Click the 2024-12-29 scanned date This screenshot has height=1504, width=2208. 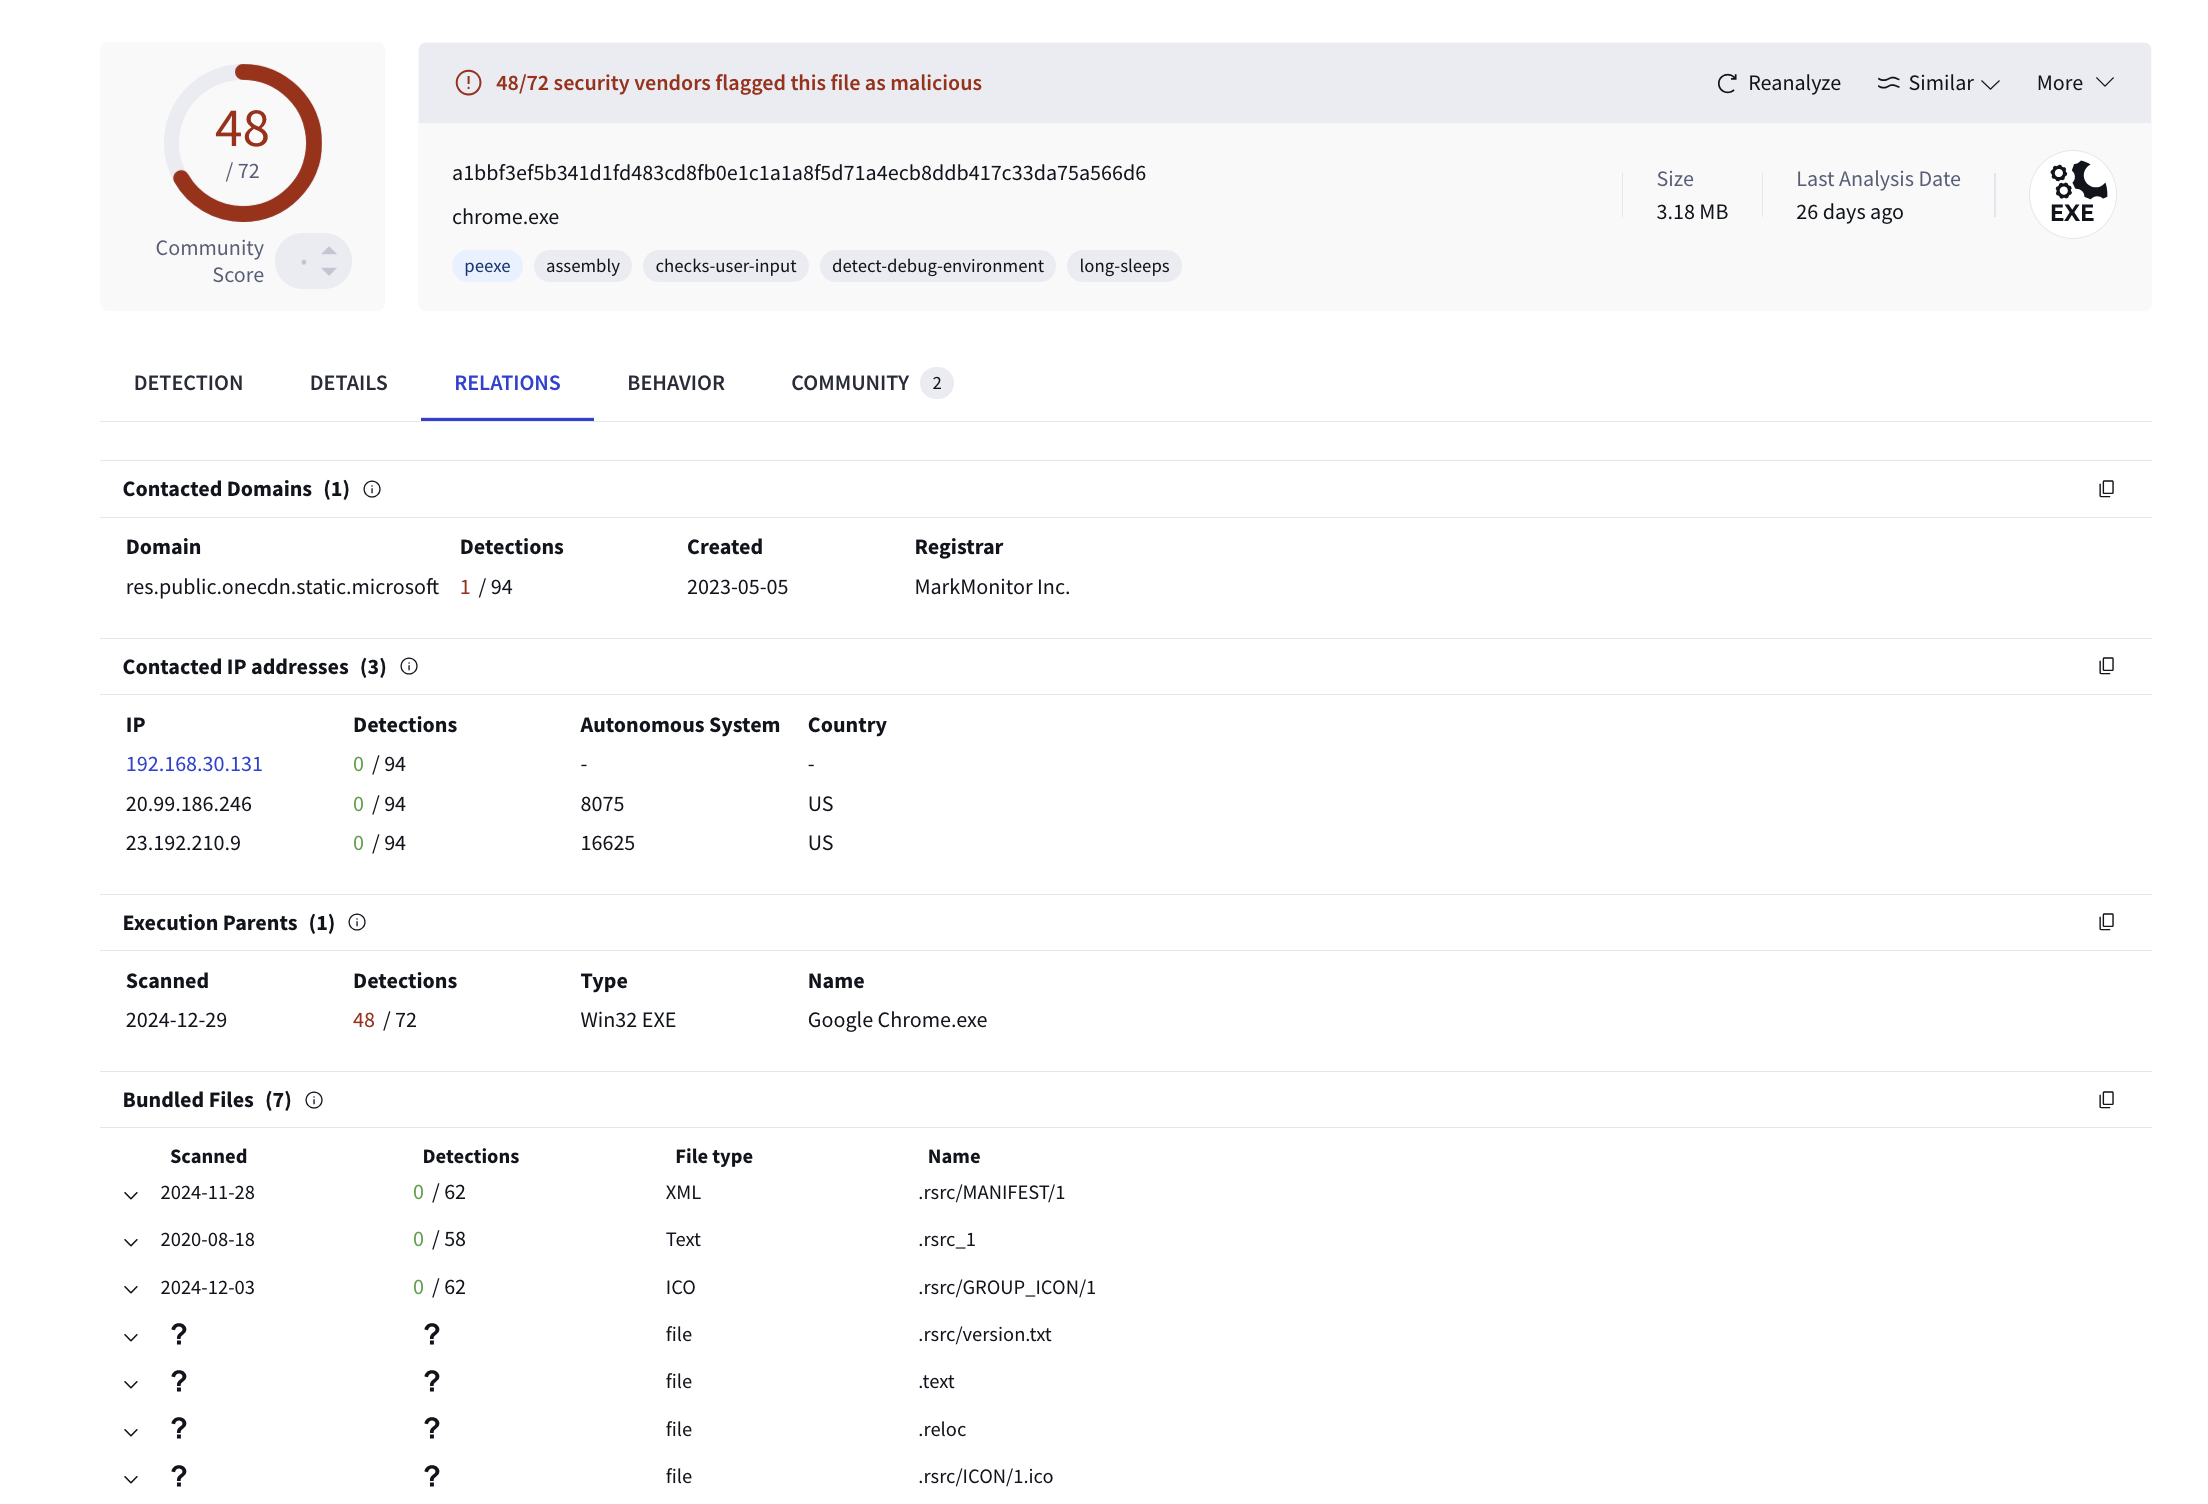[x=176, y=1020]
